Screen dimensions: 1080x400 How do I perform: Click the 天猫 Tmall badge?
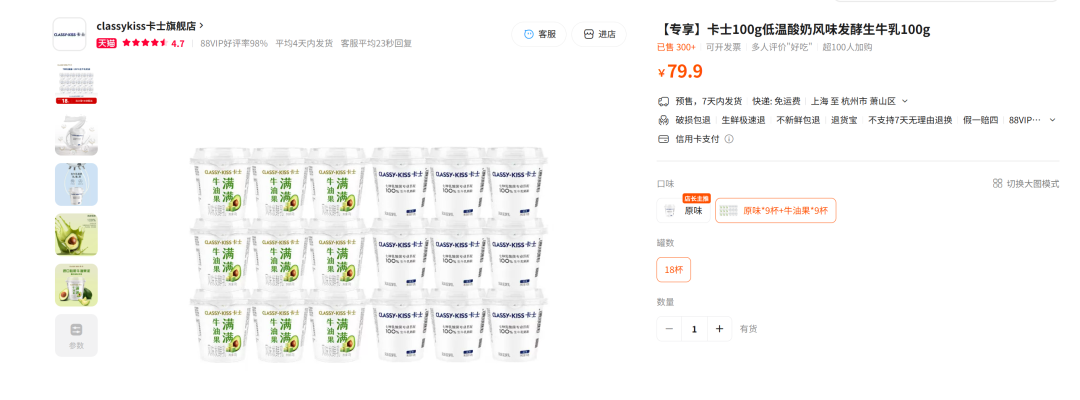coord(106,43)
